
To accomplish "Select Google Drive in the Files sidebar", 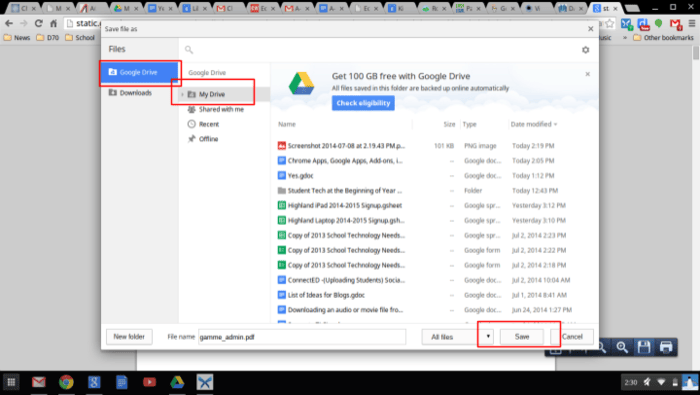I will [x=139, y=72].
